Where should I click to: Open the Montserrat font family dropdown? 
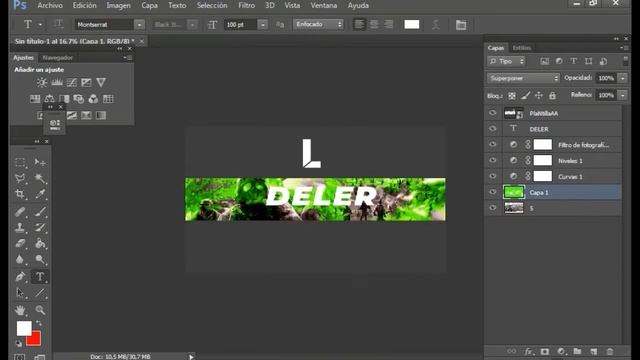pos(140,25)
